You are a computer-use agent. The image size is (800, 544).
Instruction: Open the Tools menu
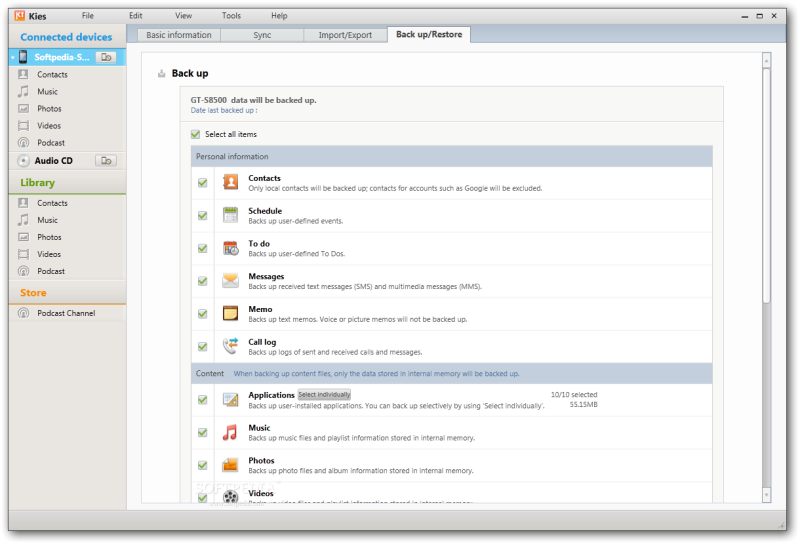(x=231, y=16)
